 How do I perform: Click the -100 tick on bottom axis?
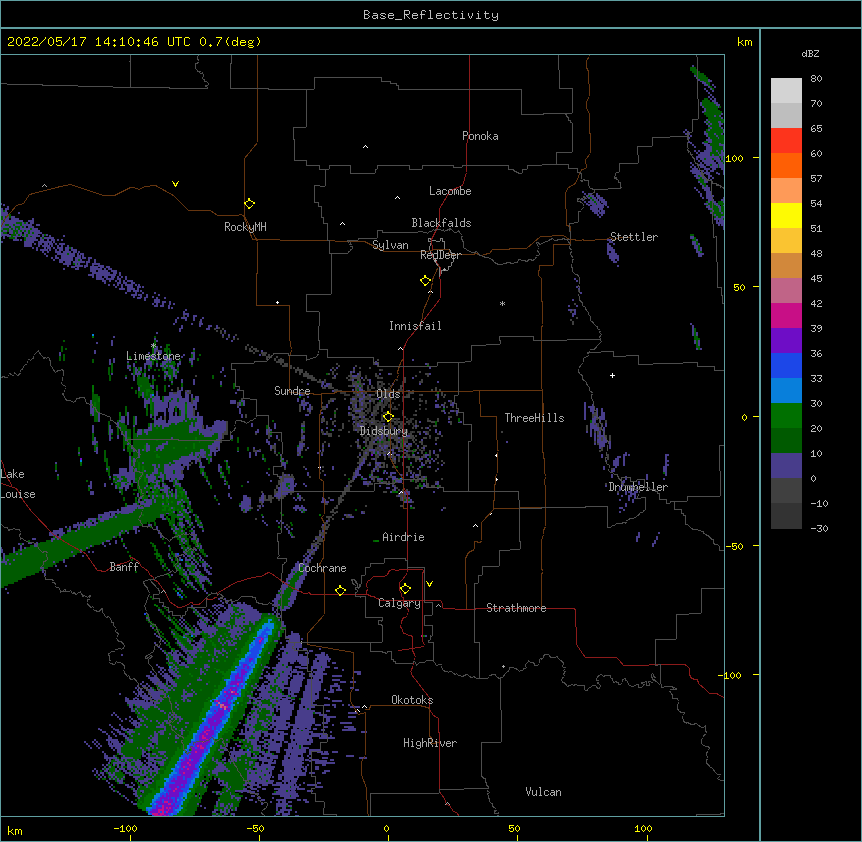click(x=125, y=829)
